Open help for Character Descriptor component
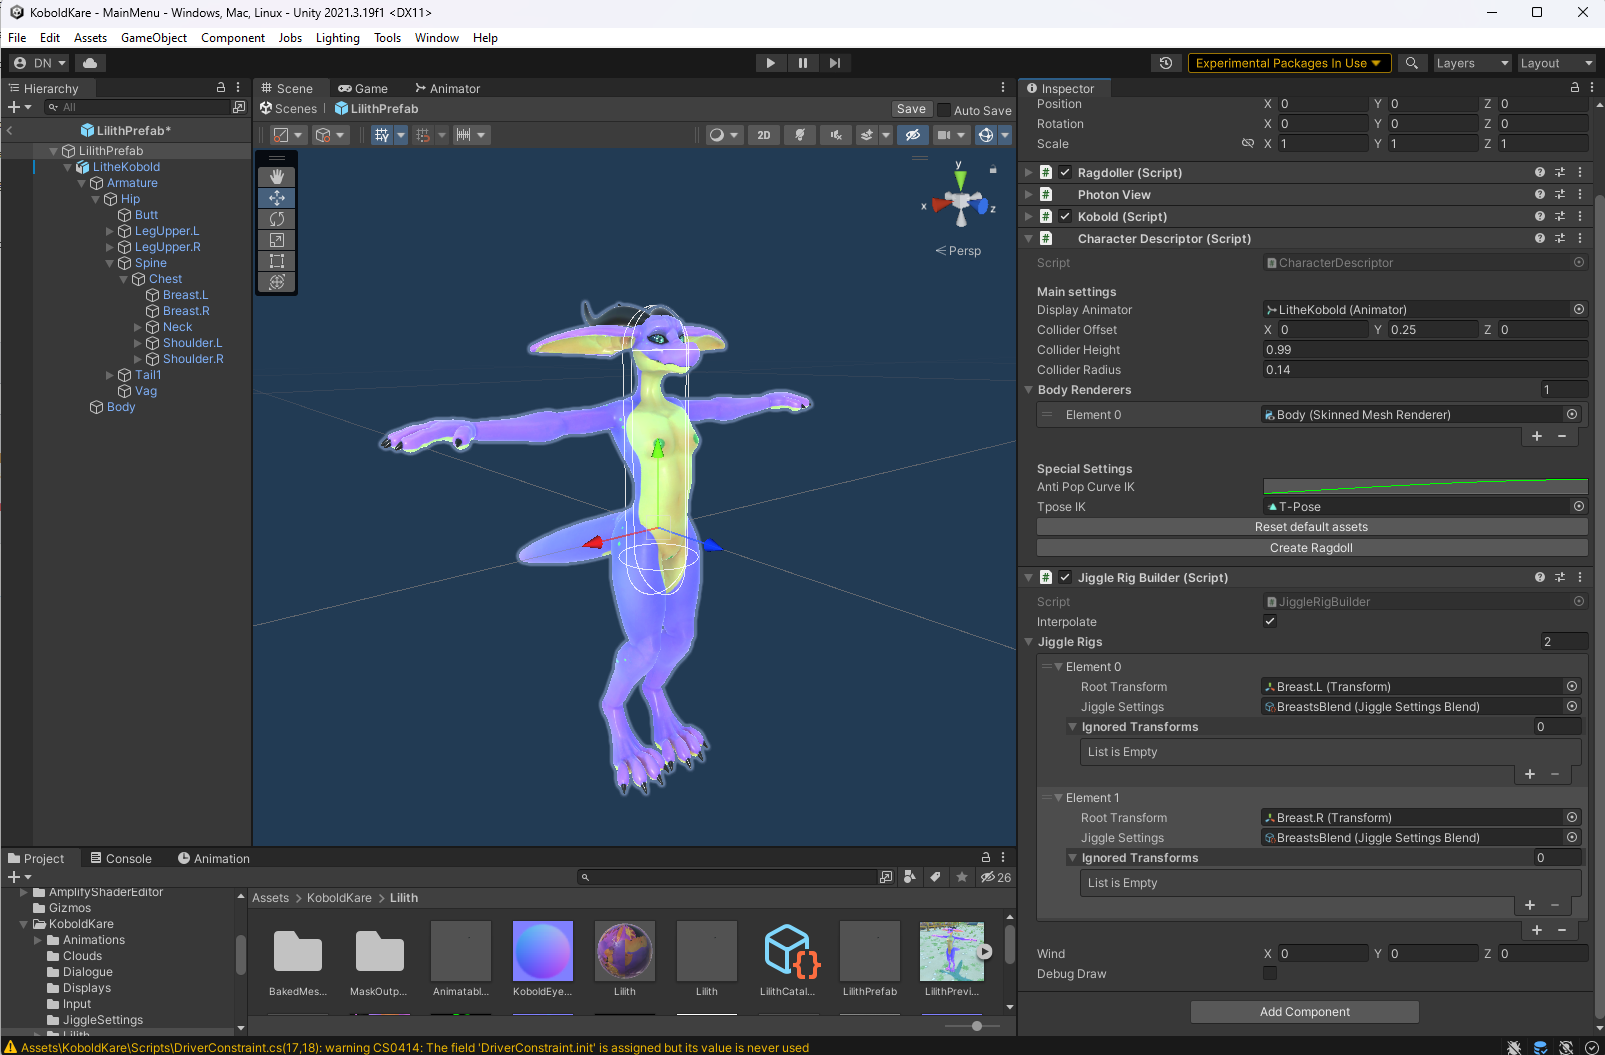Screen dimensions: 1605x1055 [1540, 239]
